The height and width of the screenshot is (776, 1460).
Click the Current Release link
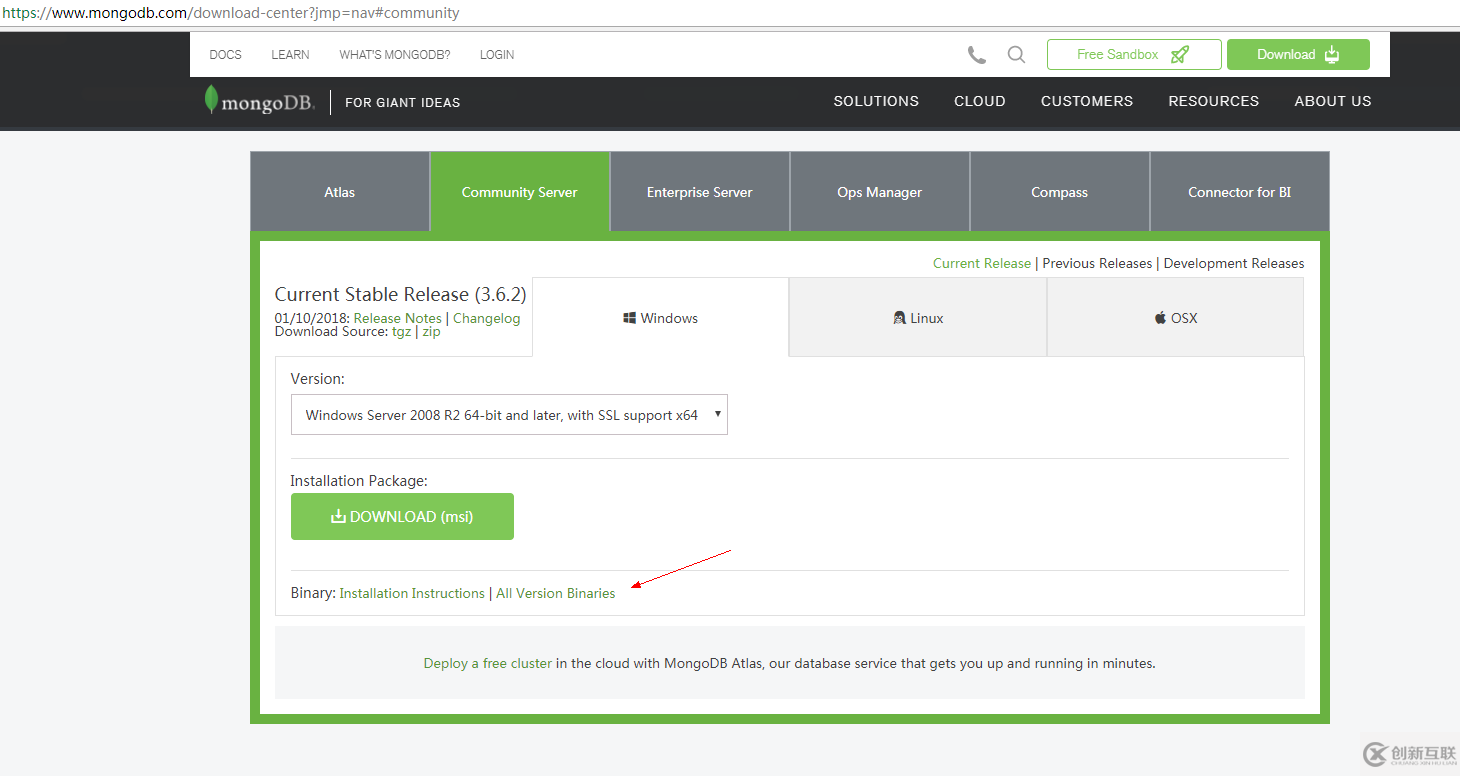point(982,263)
